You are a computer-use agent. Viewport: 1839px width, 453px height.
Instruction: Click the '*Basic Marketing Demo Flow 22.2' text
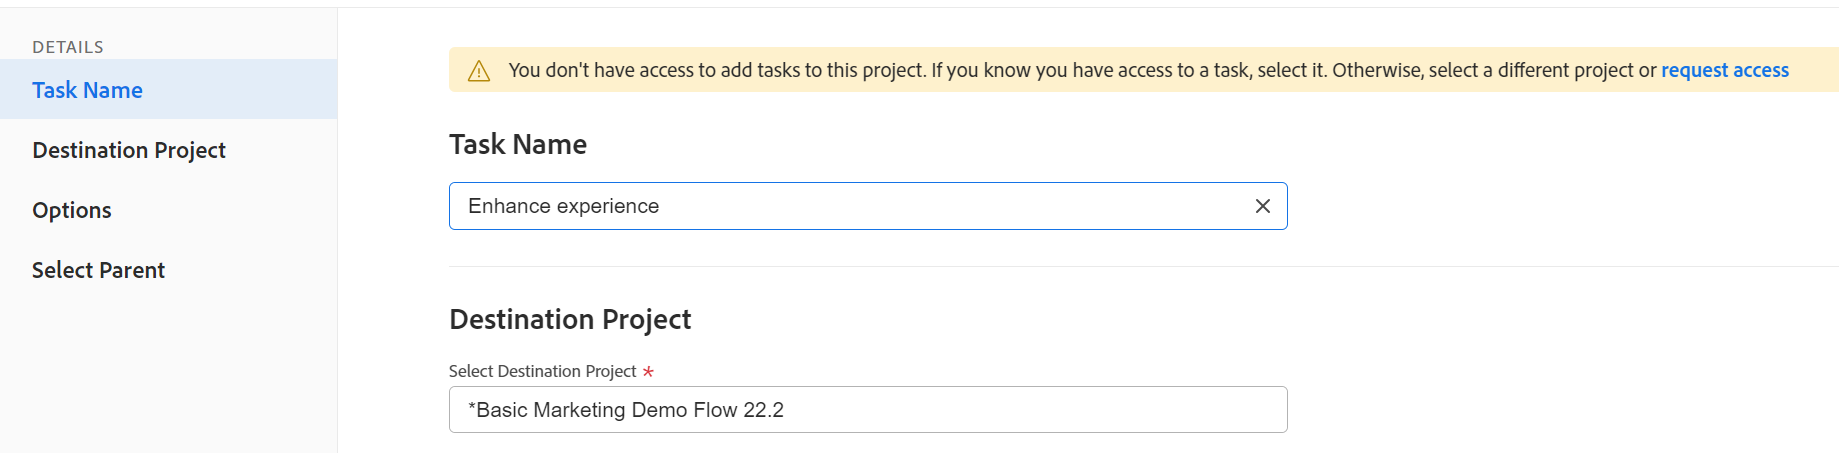click(626, 410)
